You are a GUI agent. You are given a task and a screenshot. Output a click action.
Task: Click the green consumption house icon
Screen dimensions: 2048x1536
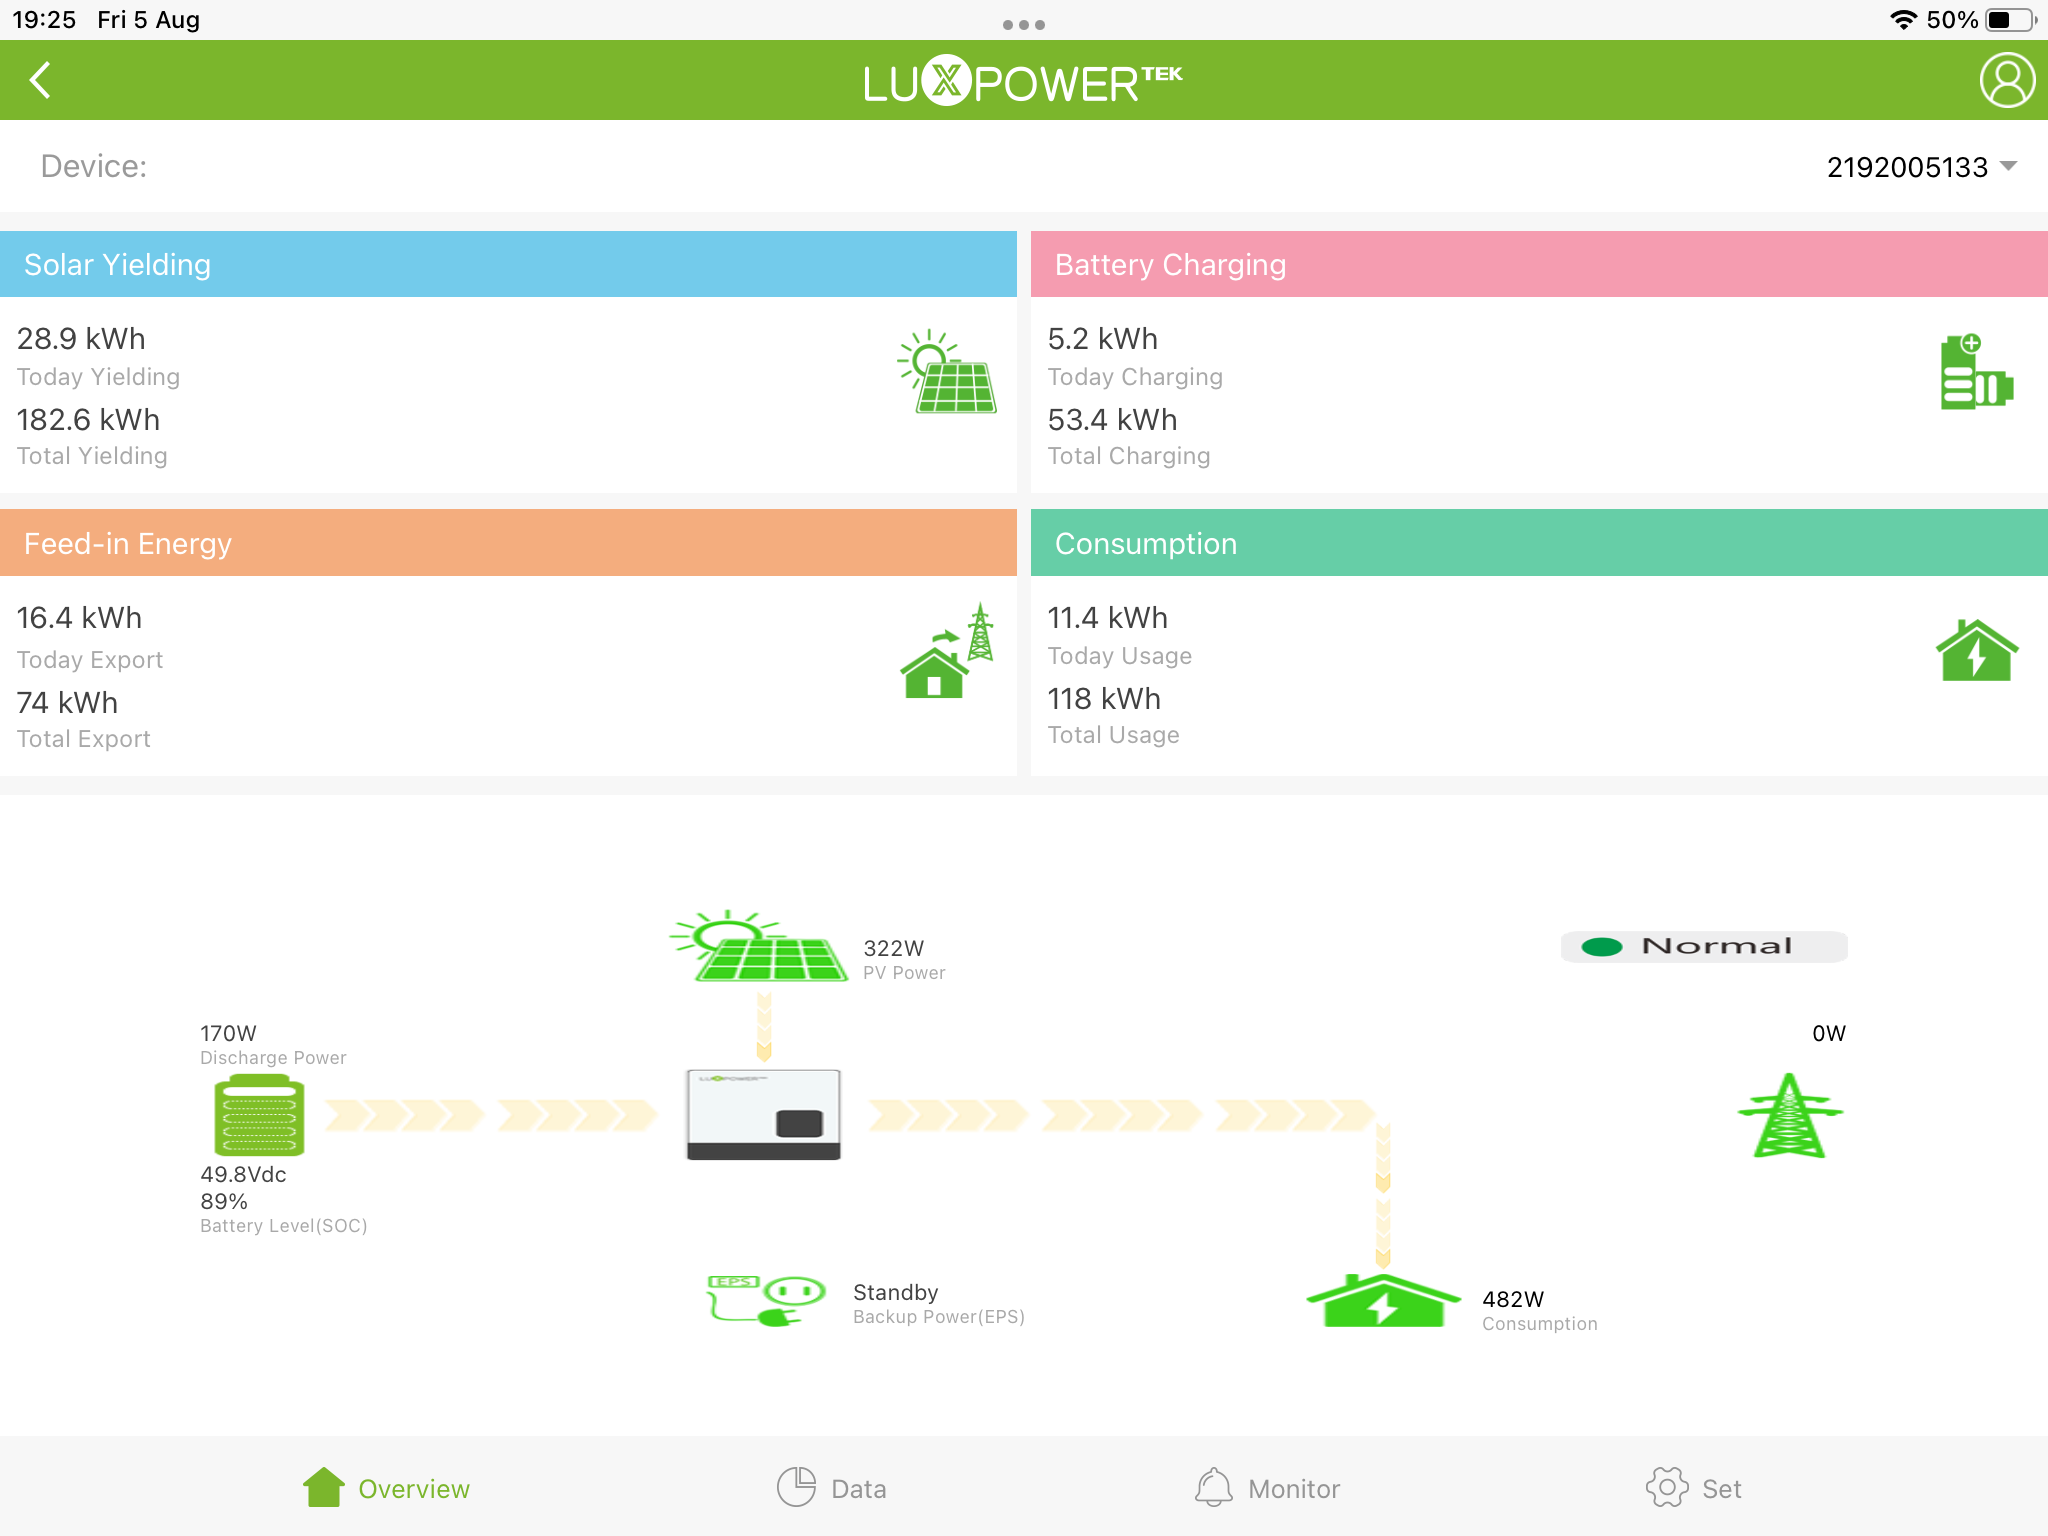pos(1976,651)
